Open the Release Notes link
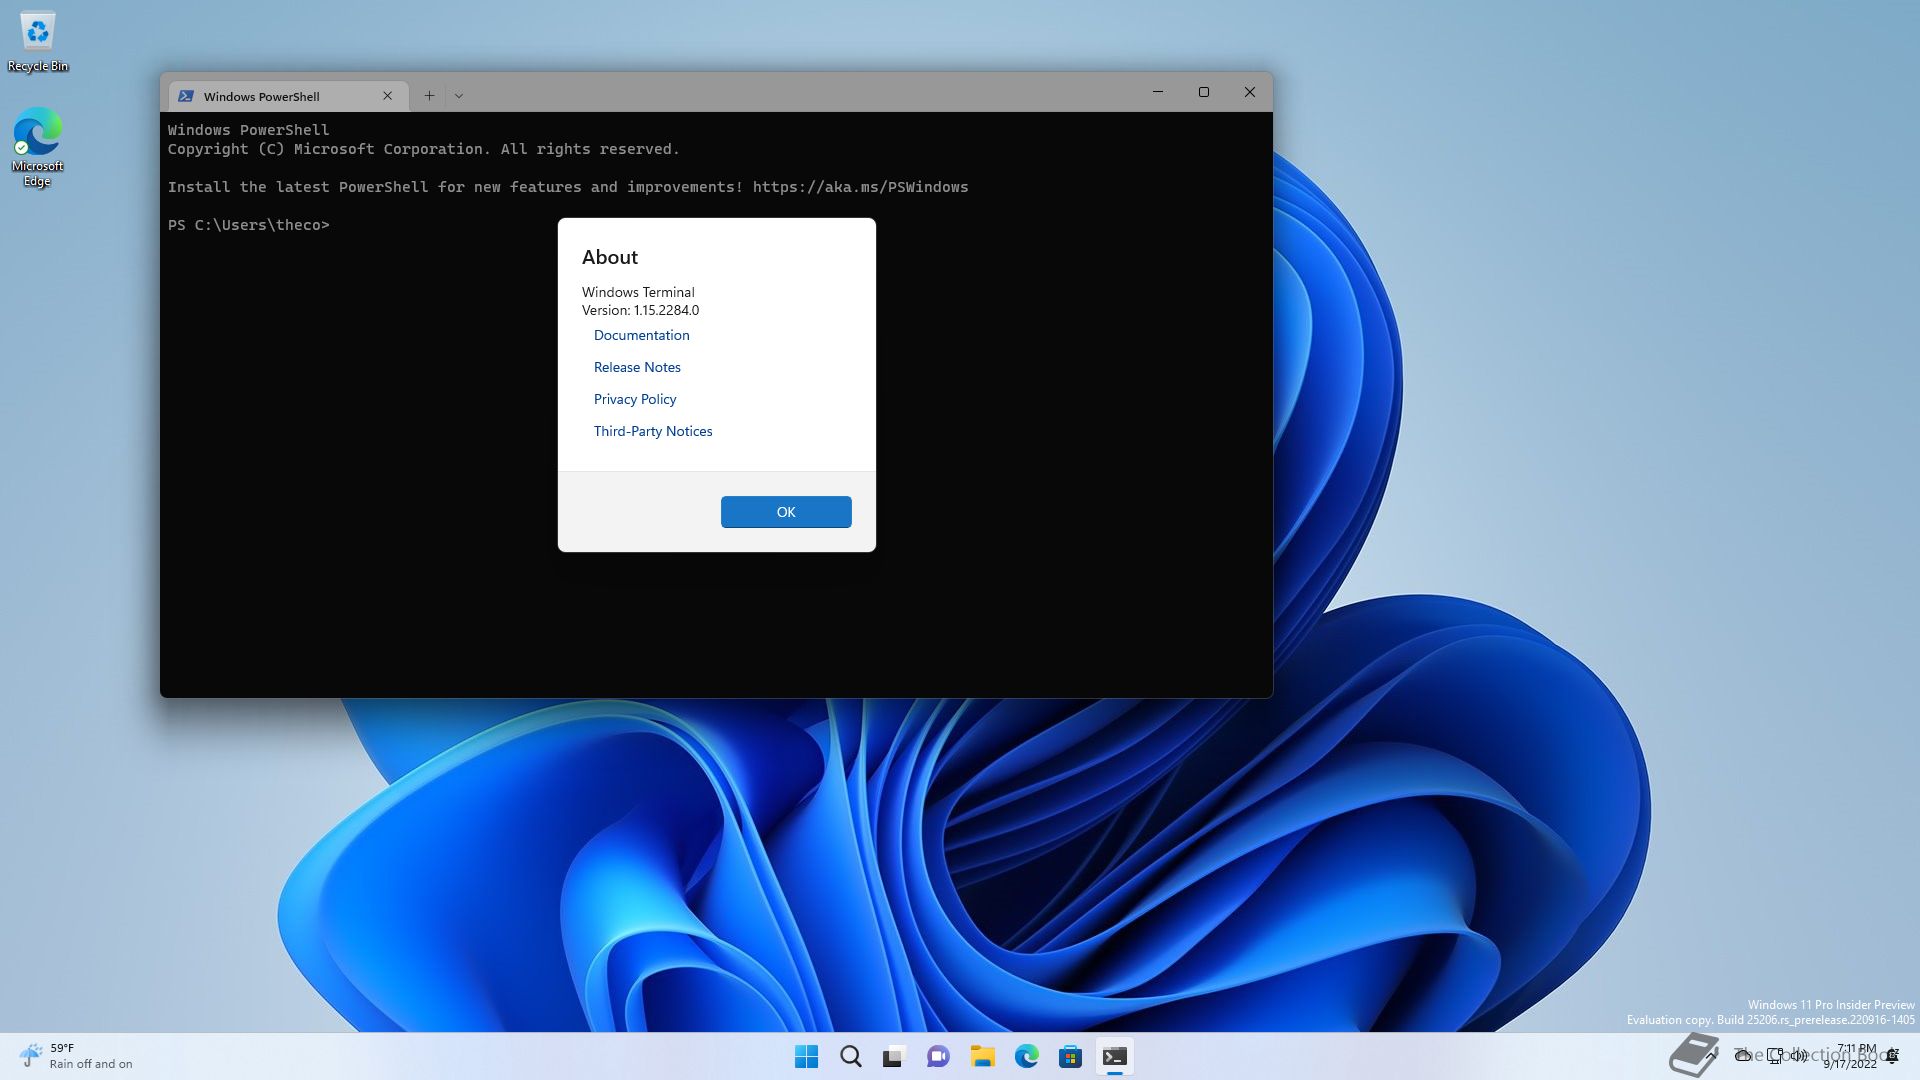The height and width of the screenshot is (1080, 1920). (x=637, y=367)
